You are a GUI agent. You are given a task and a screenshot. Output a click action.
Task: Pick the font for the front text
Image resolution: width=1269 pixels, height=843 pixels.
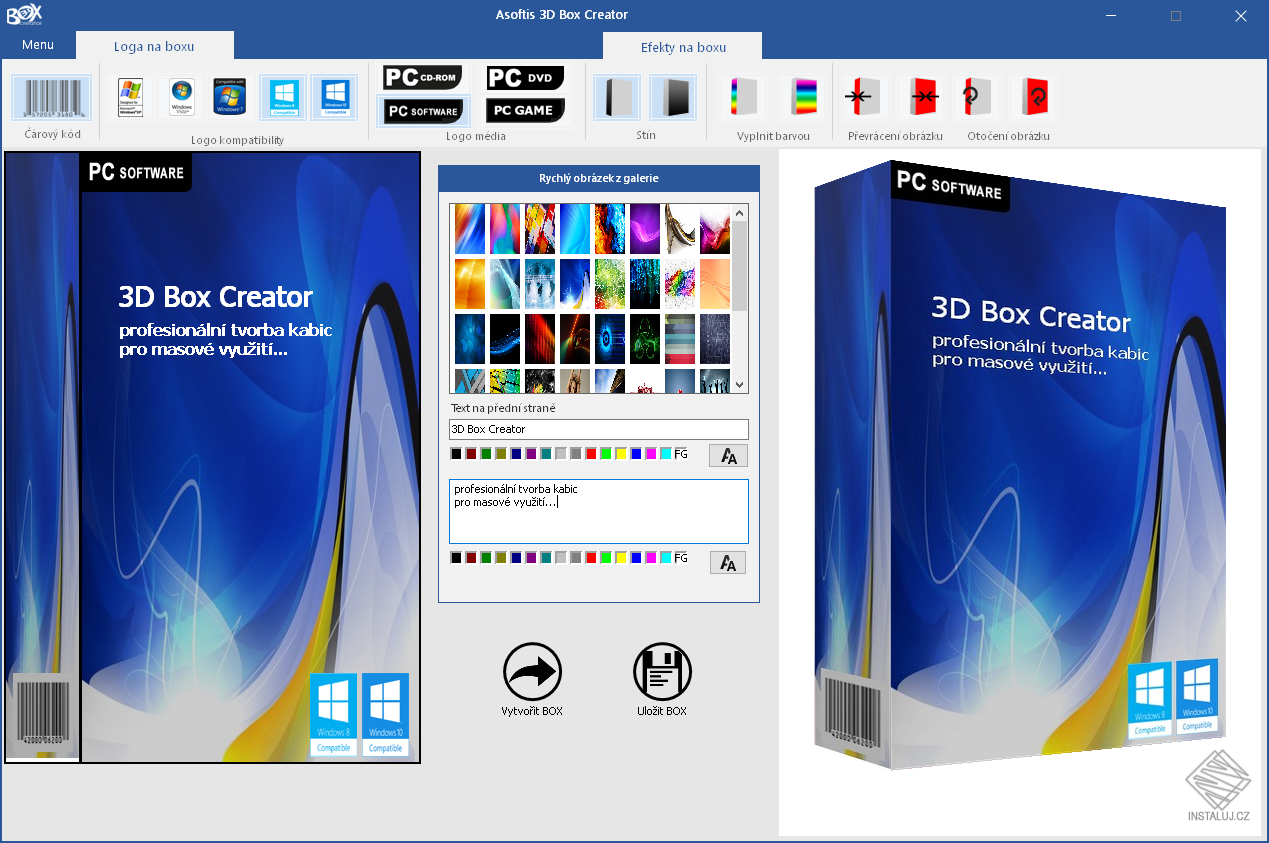tap(727, 454)
